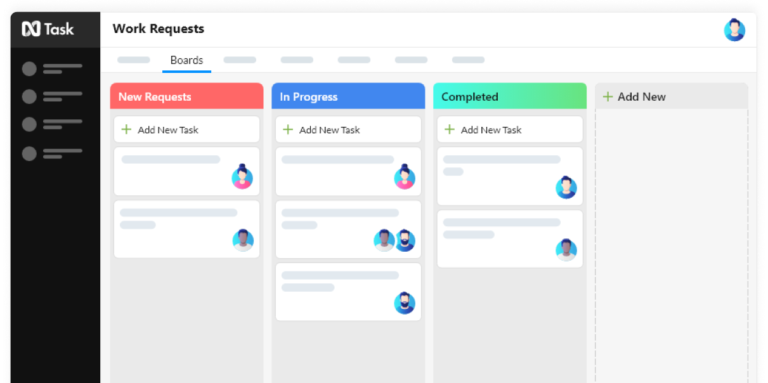The height and width of the screenshot is (383, 768).
Task: Click the plus icon beside Add New column
Action: (608, 96)
